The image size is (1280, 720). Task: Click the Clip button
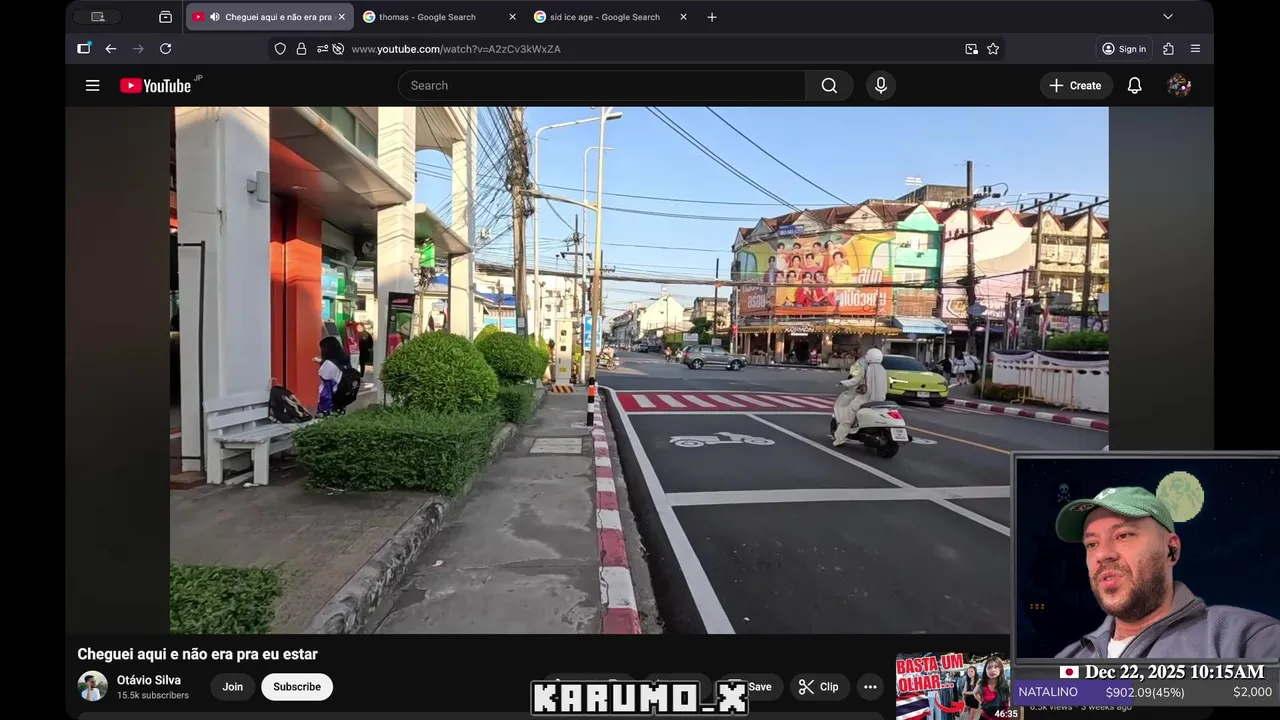(819, 687)
